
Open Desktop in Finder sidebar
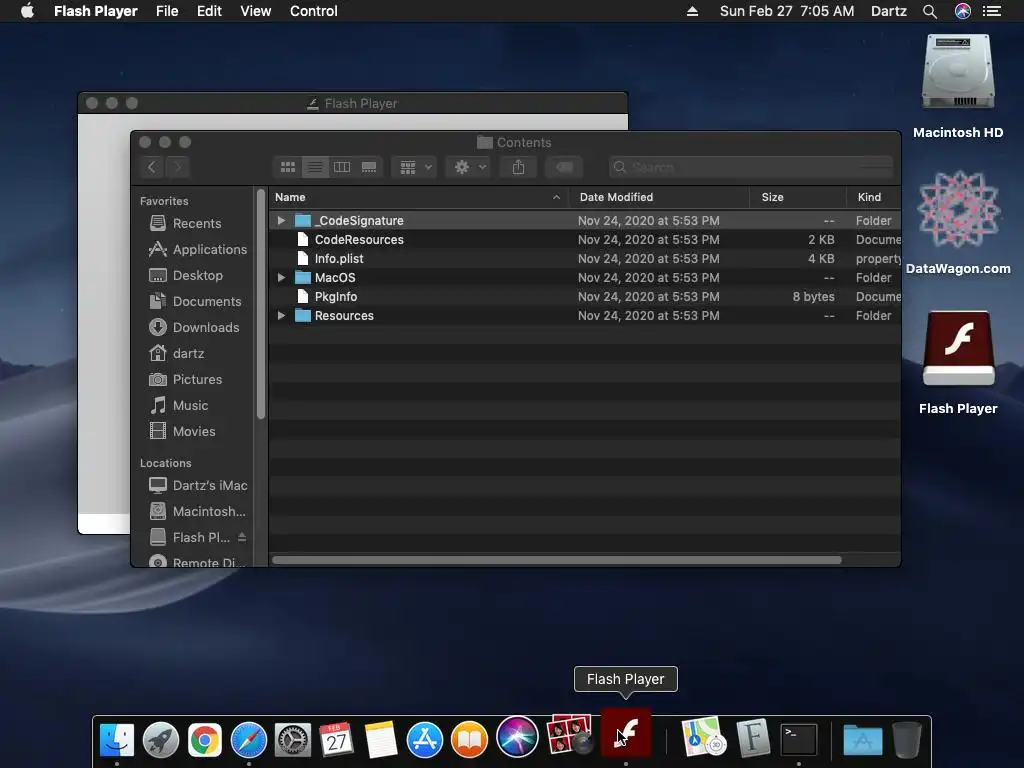[186, 276]
